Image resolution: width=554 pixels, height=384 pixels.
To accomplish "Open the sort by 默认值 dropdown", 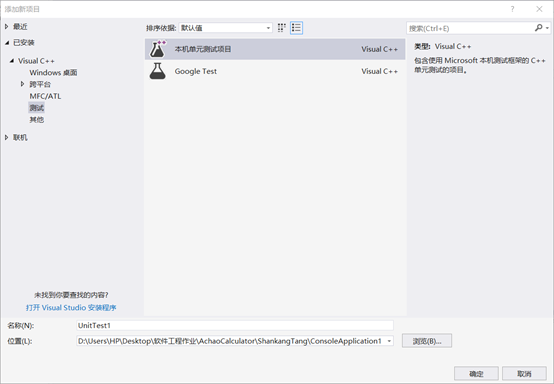I will pos(226,28).
